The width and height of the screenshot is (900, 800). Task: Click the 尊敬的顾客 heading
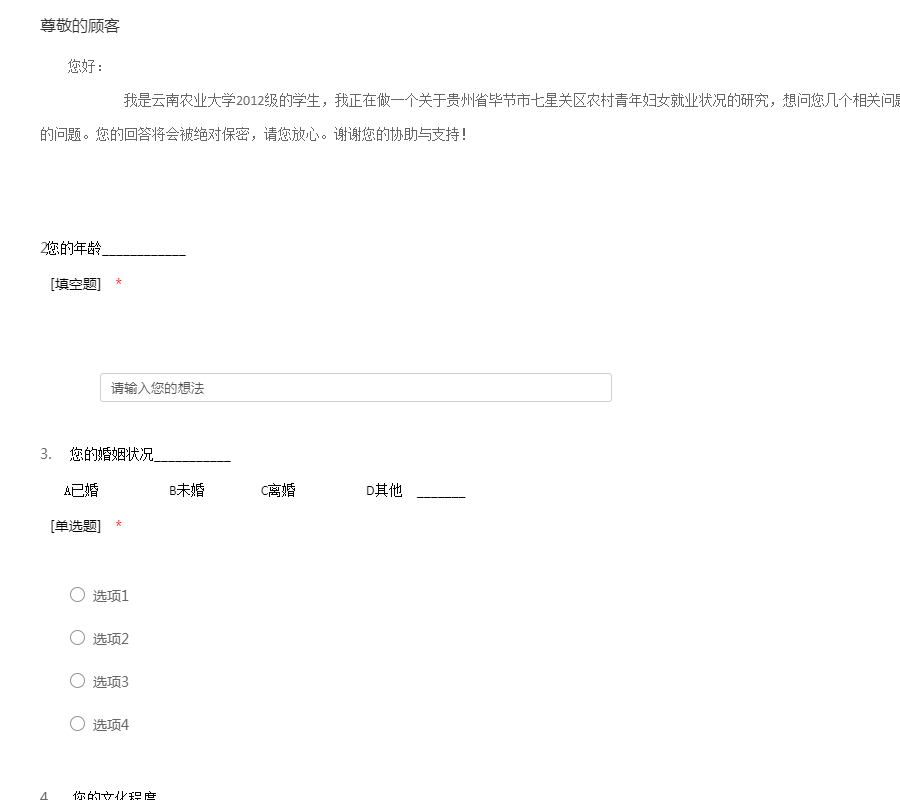(80, 26)
